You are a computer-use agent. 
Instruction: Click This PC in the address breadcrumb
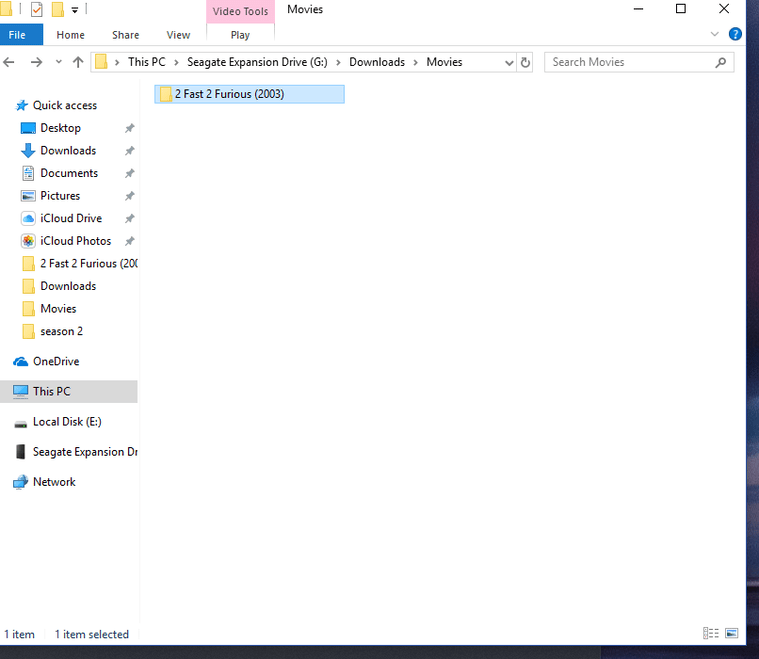point(147,62)
